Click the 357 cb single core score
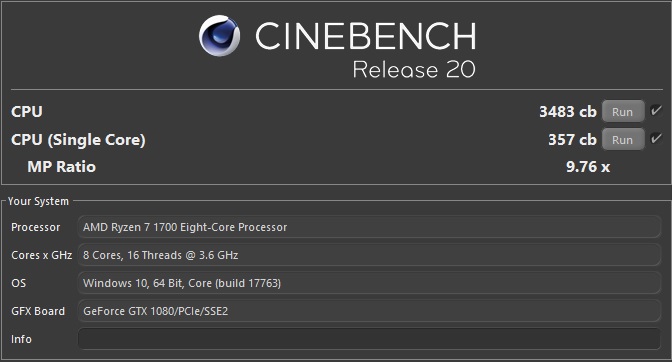 (x=572, y=140)
